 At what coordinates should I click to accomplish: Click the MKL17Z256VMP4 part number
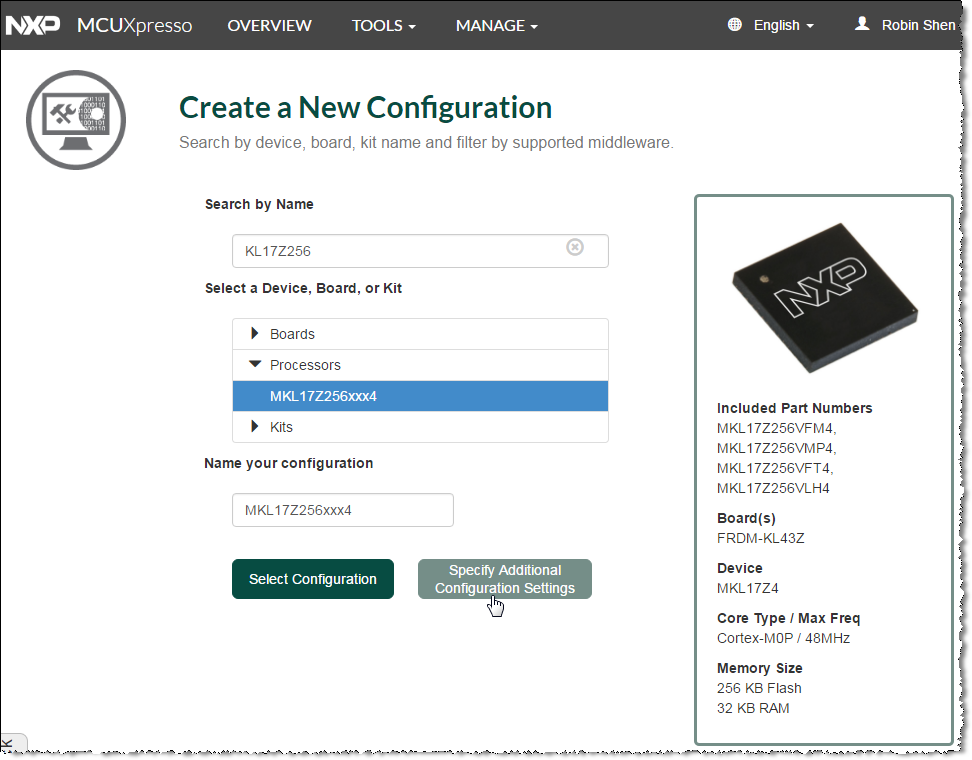pos(776,448)
